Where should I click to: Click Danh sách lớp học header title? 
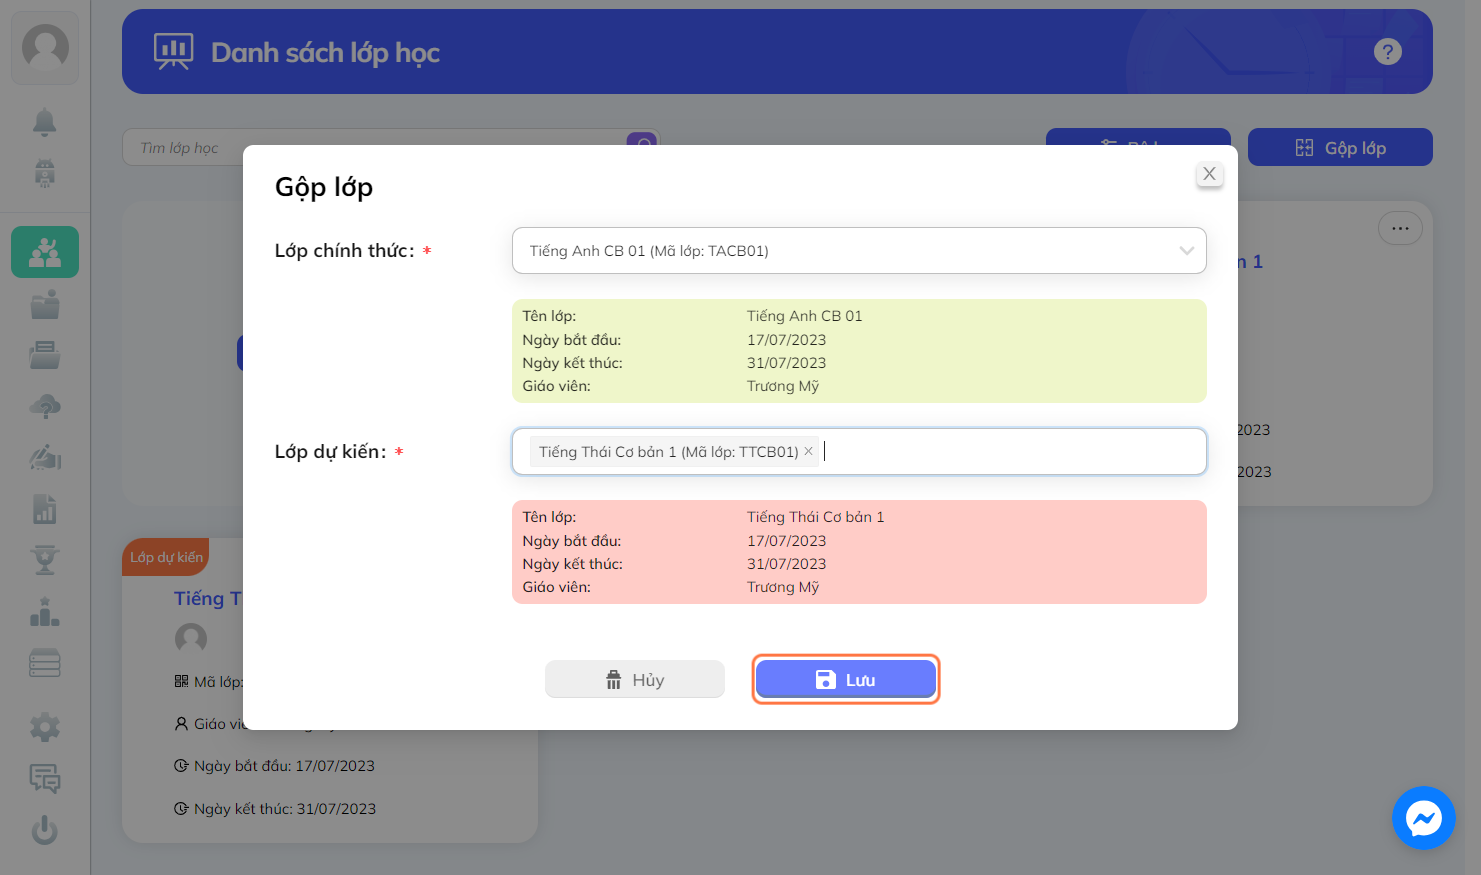click(x=325, y=52)
